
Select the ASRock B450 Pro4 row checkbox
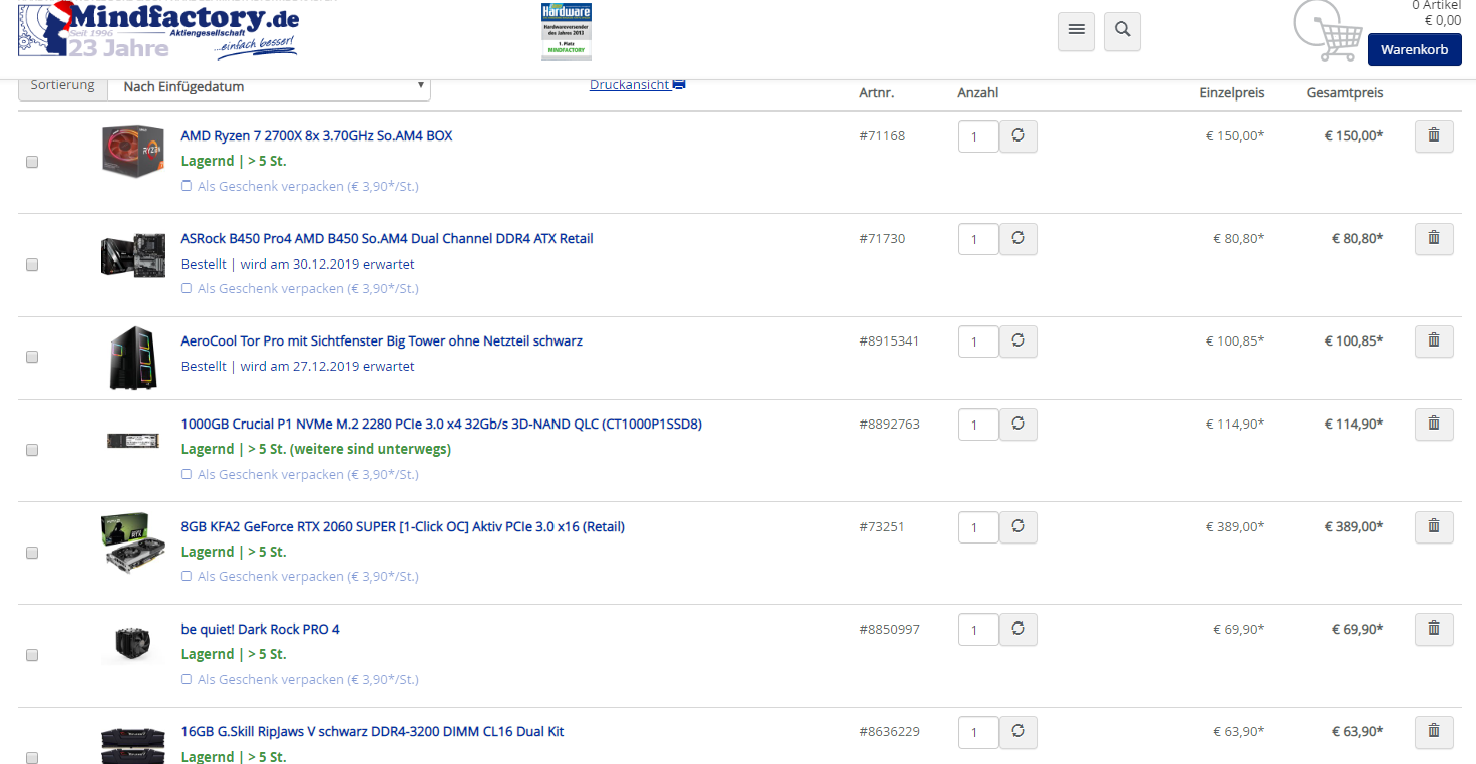pyautogui.click(x=32, y=265)
